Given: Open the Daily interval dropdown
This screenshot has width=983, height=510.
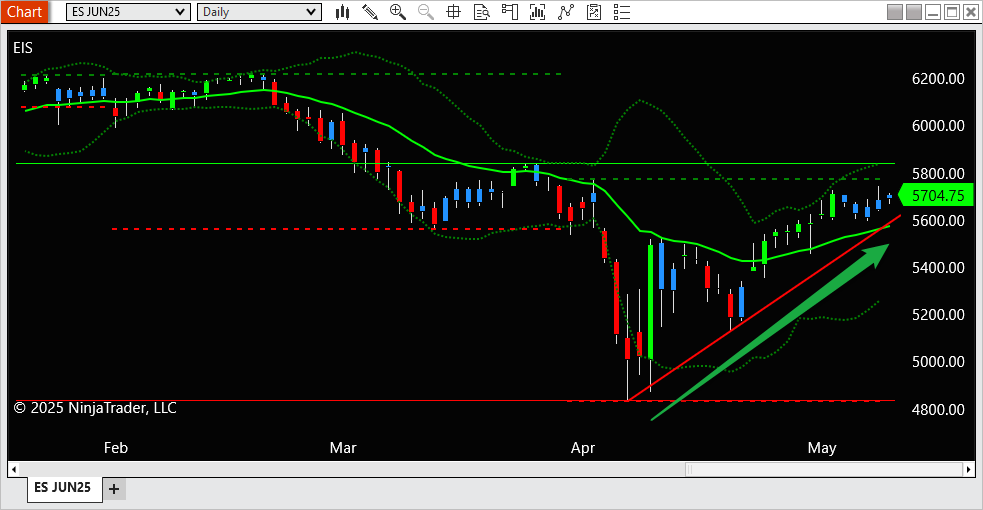Looking at the screenshot, I should 259,12.
